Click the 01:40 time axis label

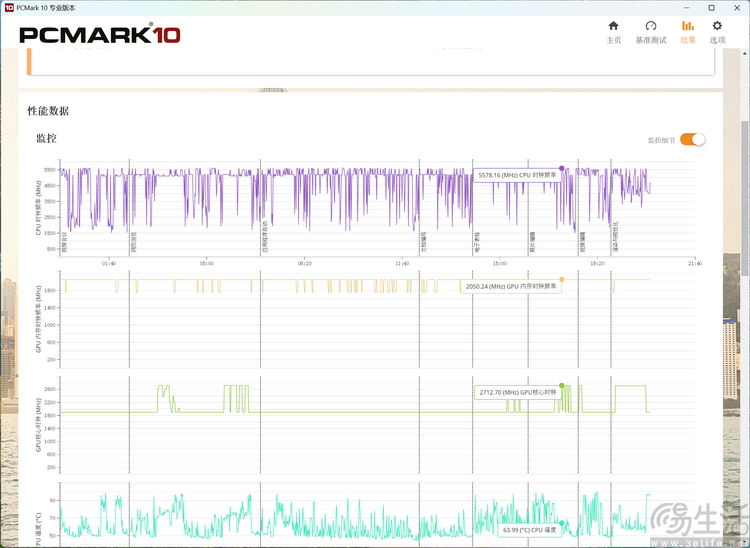point(109,263)
